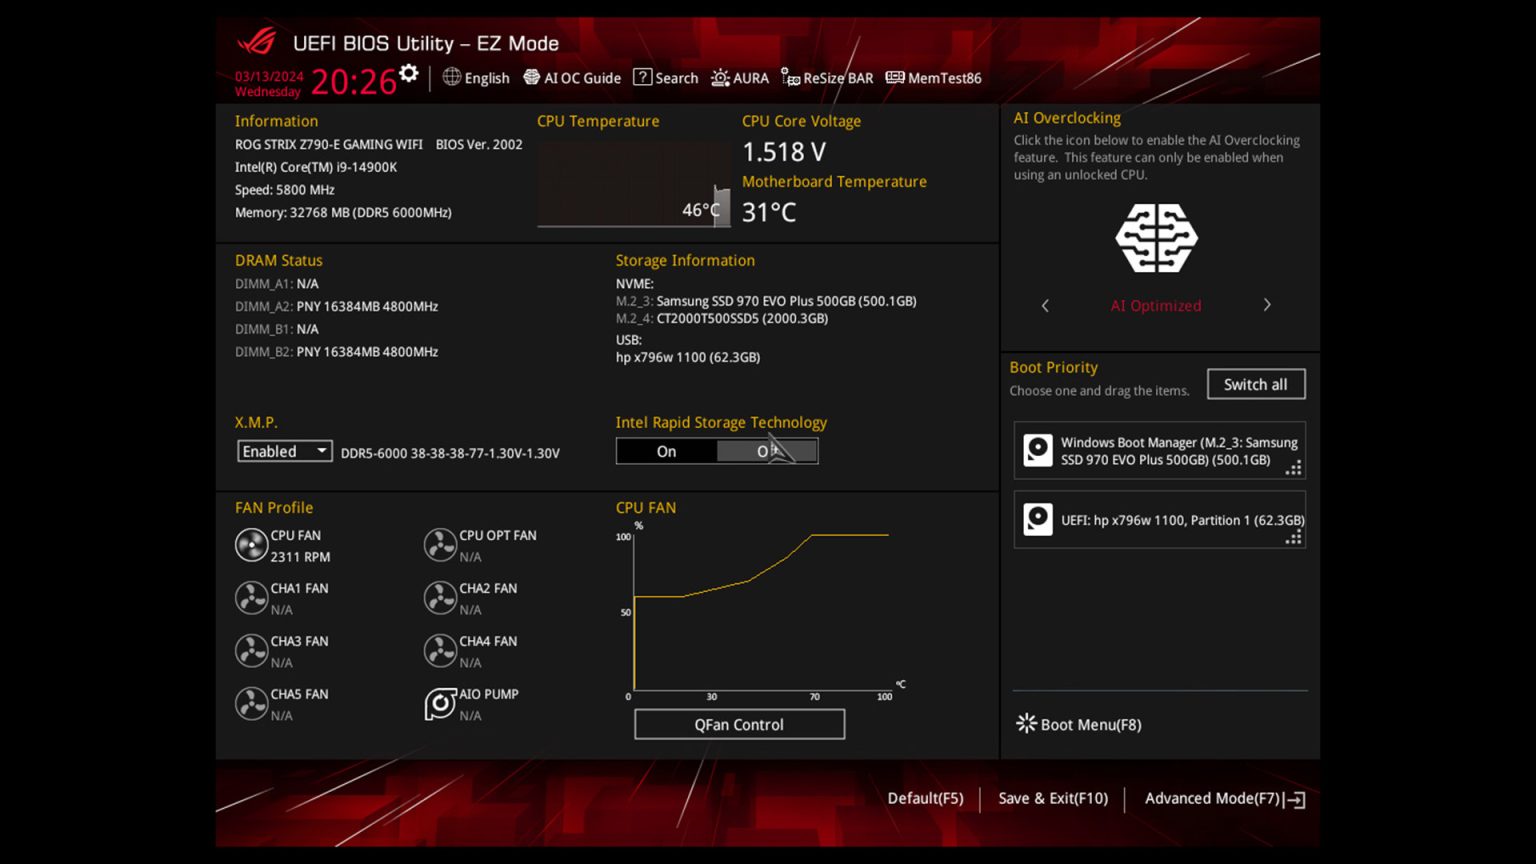
Task: Open QFan Control
Action: tap(740, 724)
